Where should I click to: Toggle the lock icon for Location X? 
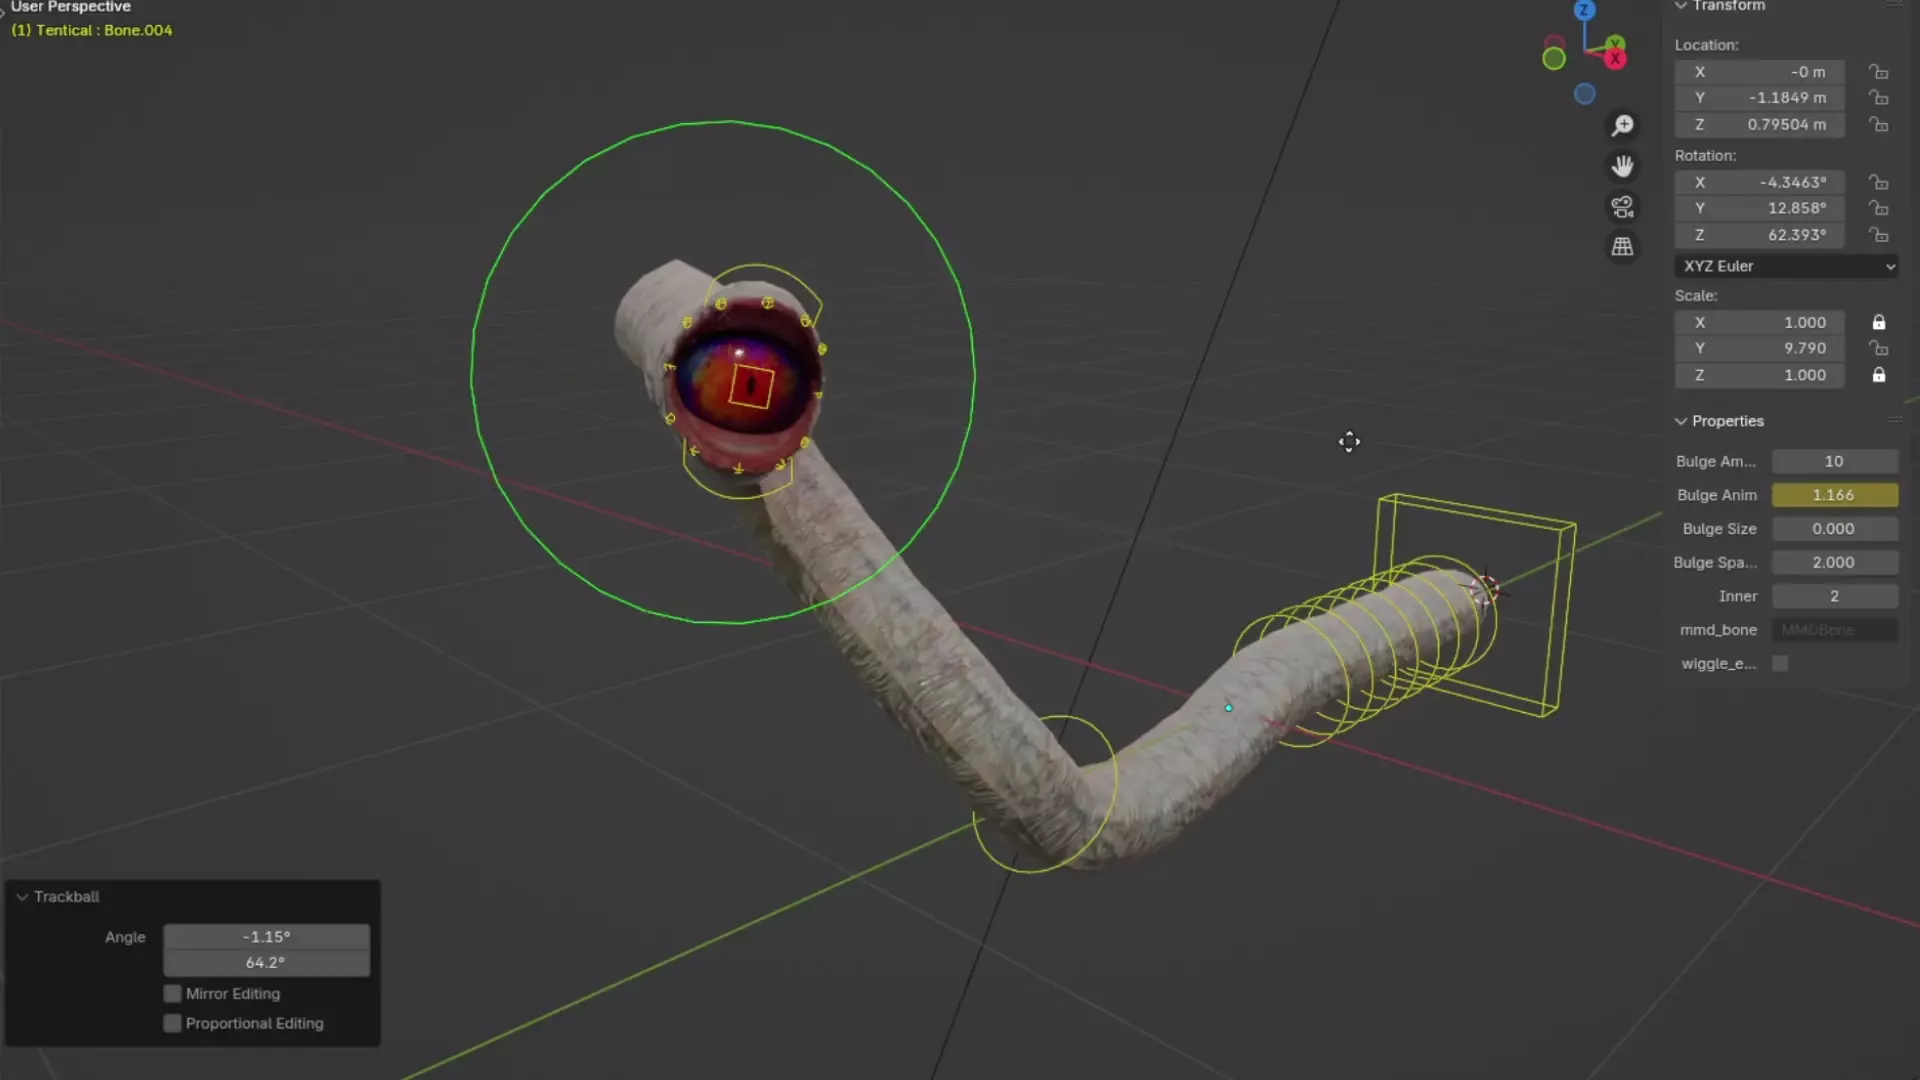click(x=1879, y=72)
